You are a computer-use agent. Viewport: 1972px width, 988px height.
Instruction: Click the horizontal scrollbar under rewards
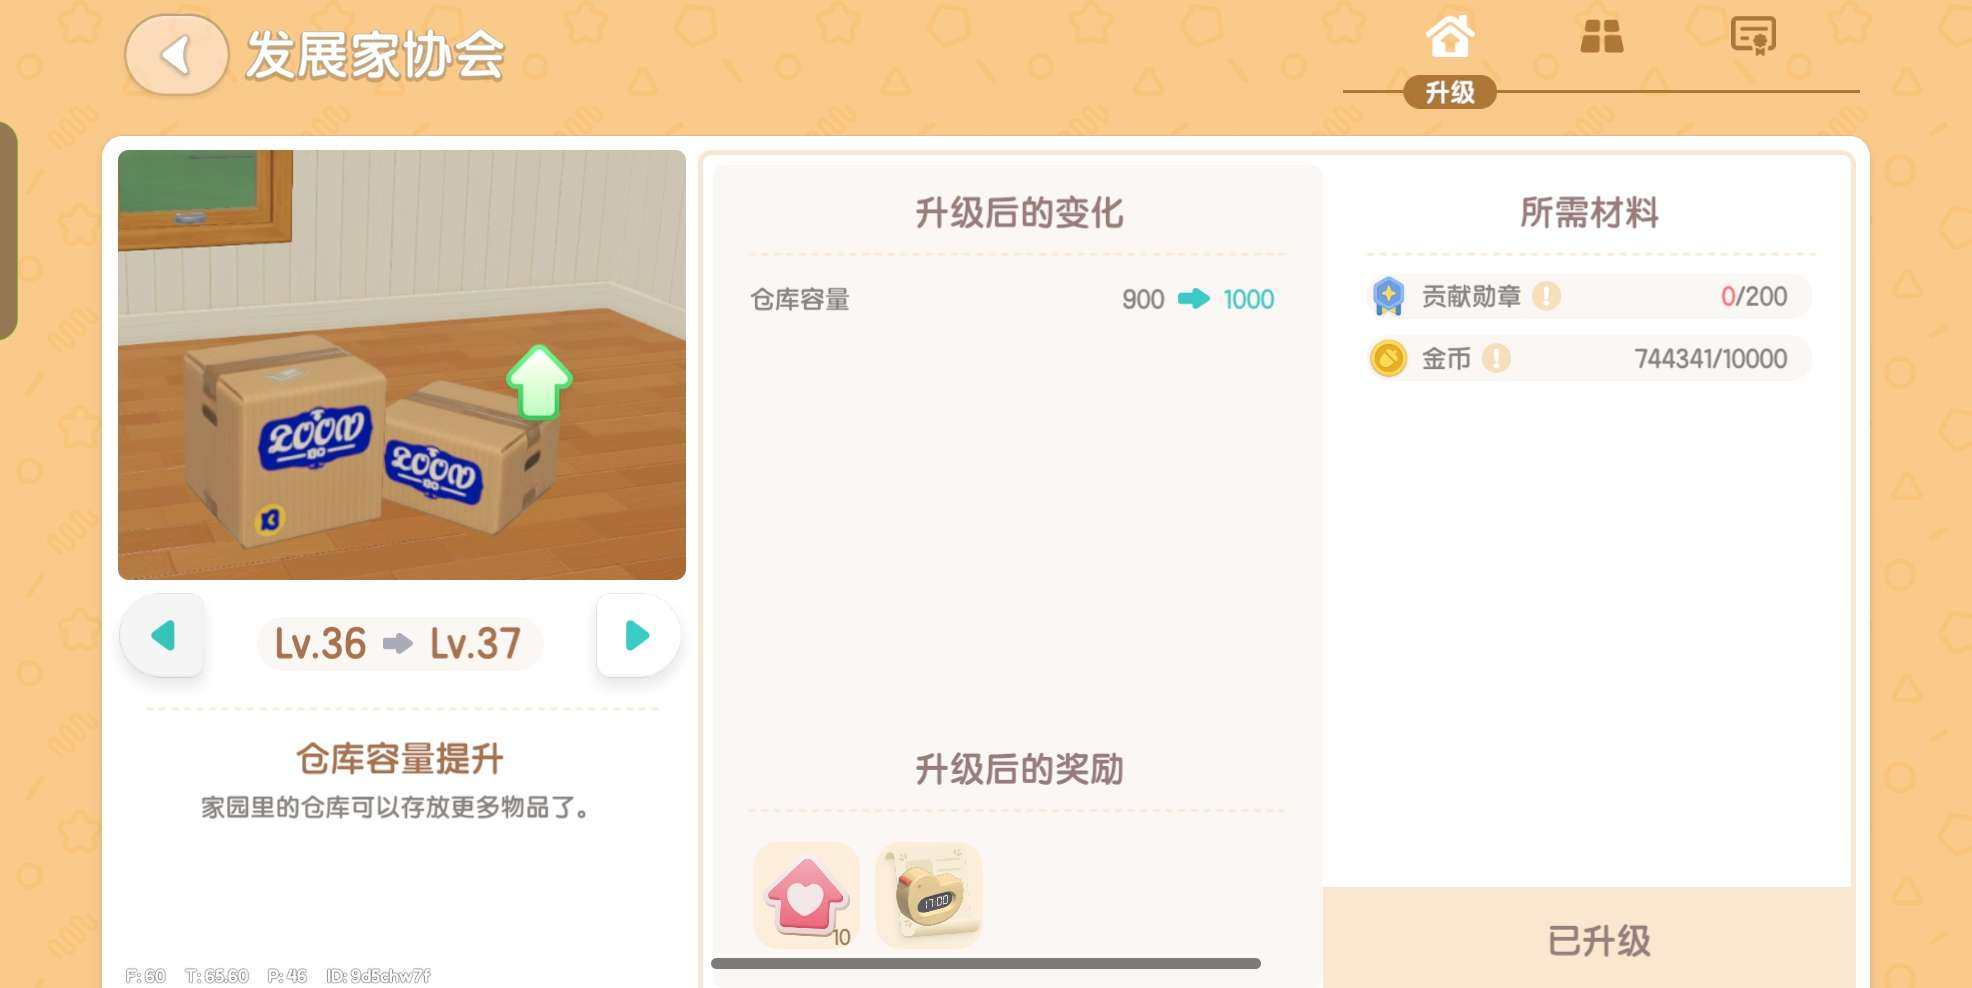(x=986, y=964)
